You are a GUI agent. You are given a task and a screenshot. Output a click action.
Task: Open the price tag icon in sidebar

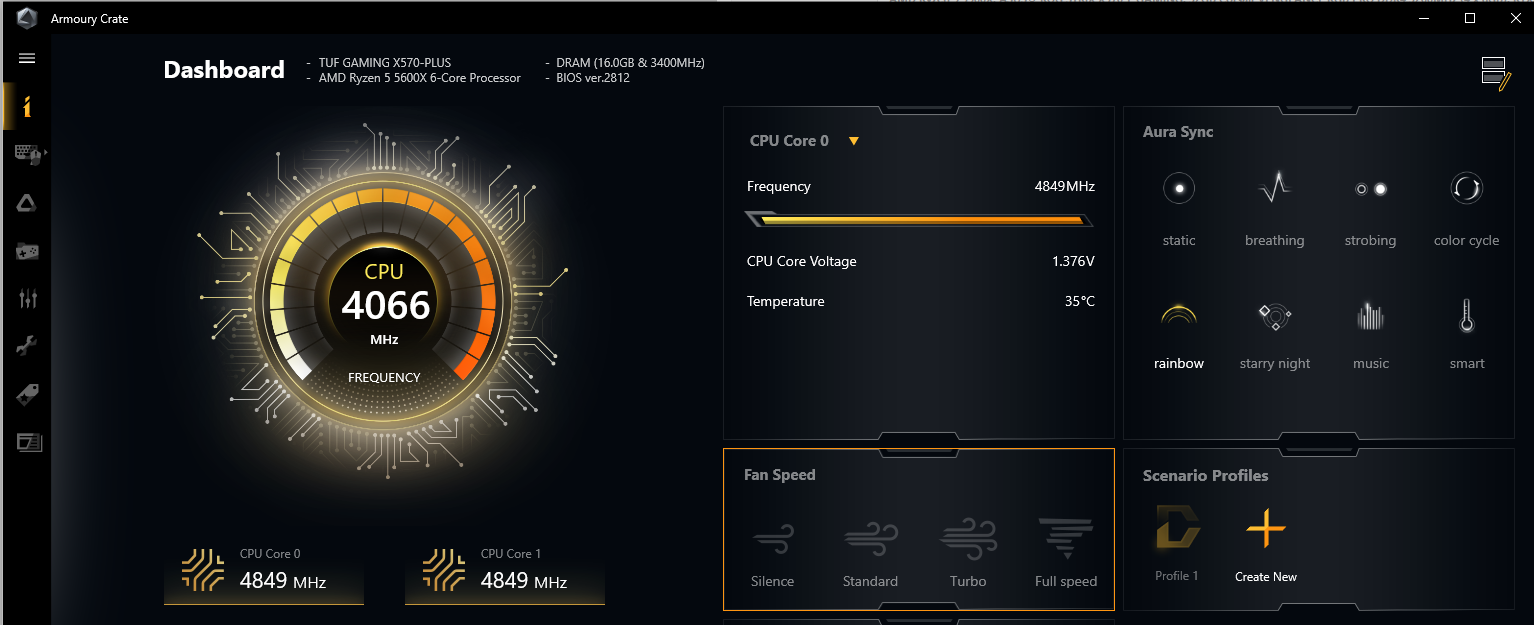pyautogui.click(x=27, y=394)
